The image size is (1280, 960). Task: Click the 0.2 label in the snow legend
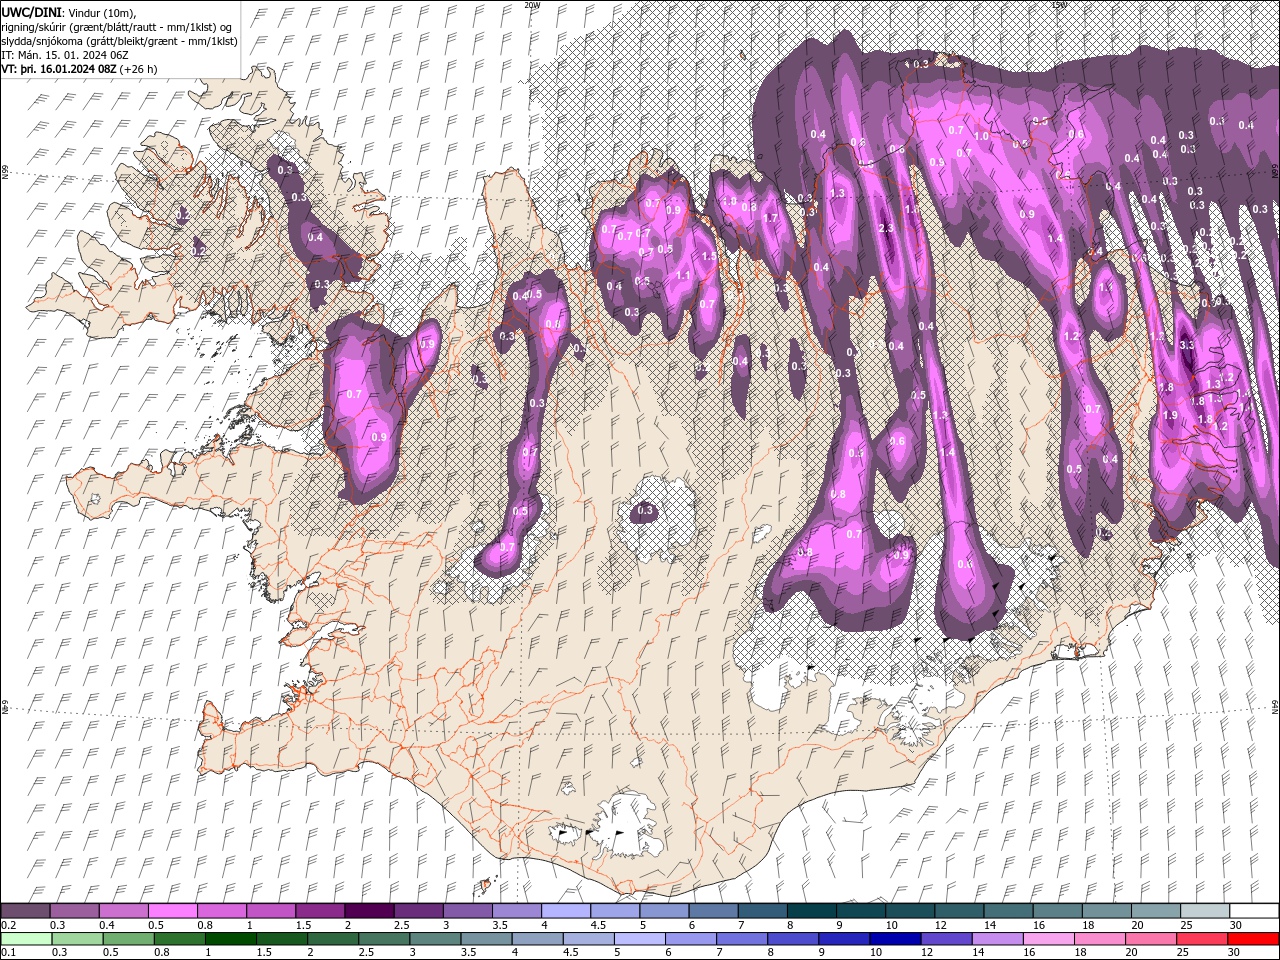point(8,925)
